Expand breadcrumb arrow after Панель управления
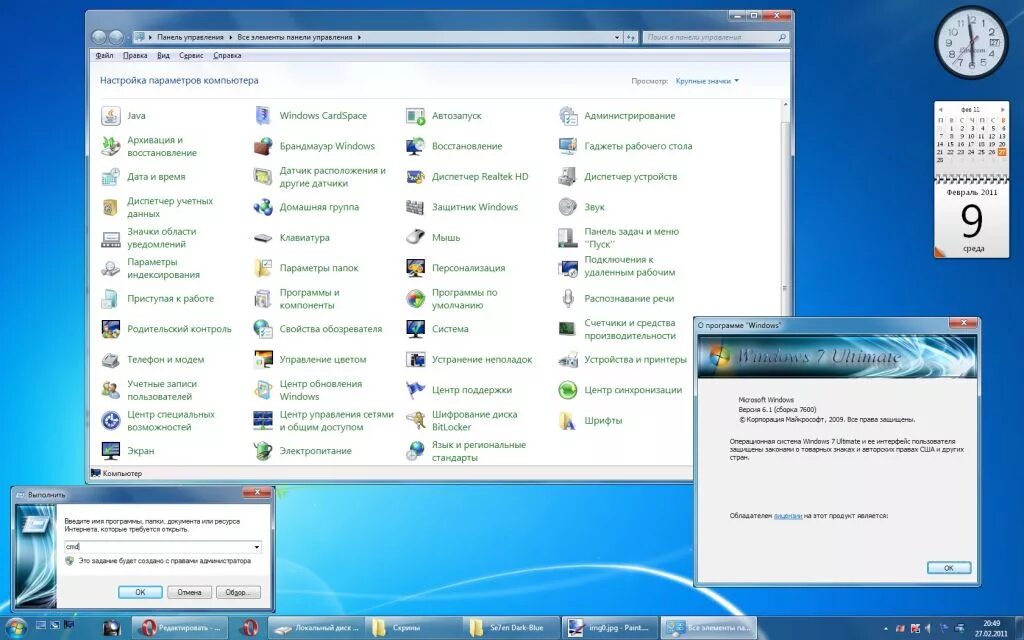The width and height of the screenshot is (1024, 640). [x=230, y=37]
